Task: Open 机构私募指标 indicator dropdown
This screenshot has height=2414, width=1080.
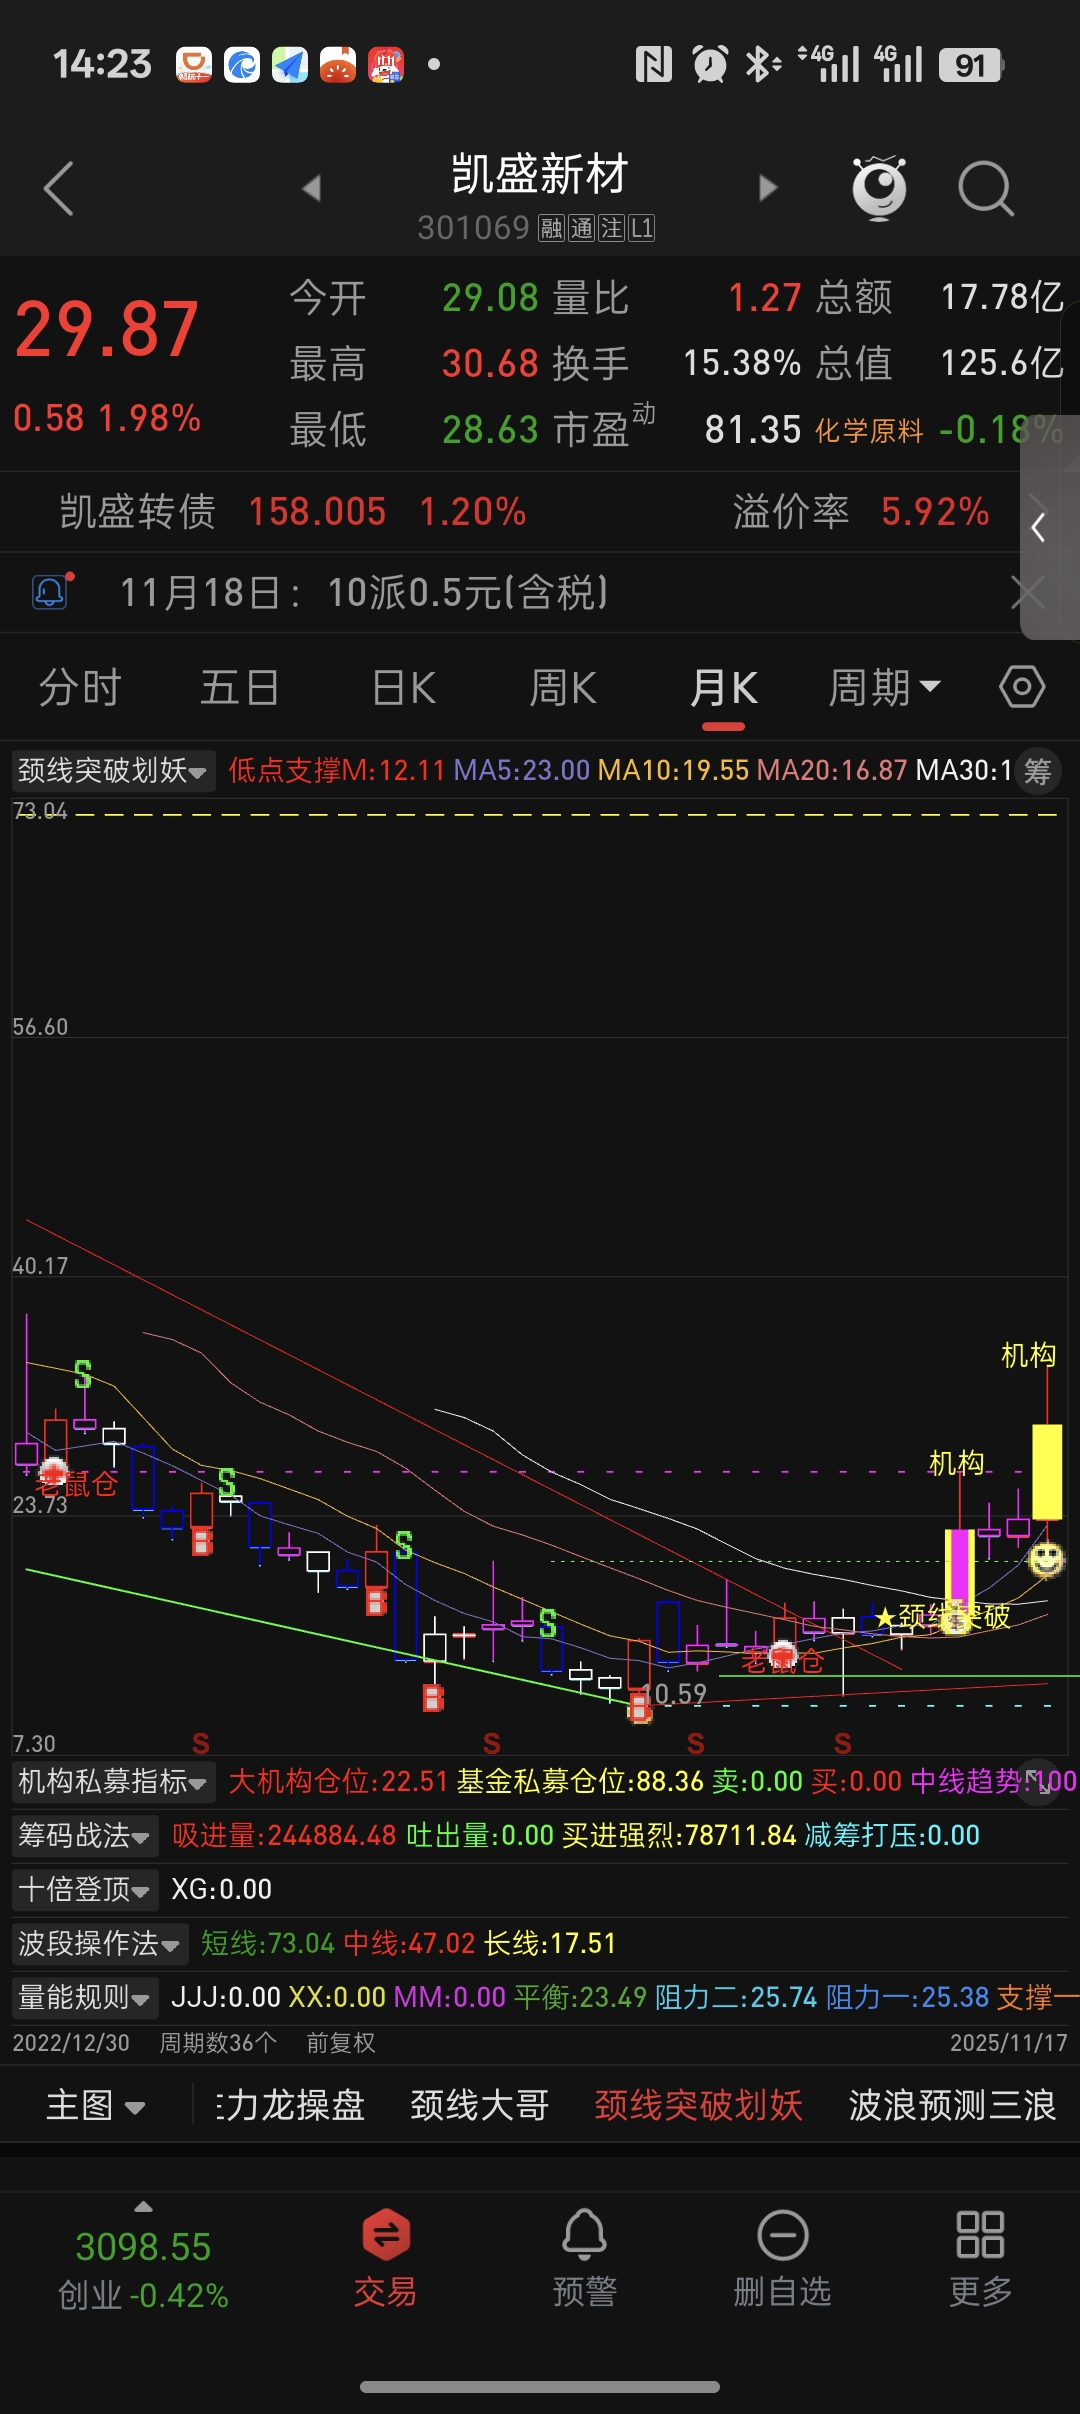Action: 113,1781
